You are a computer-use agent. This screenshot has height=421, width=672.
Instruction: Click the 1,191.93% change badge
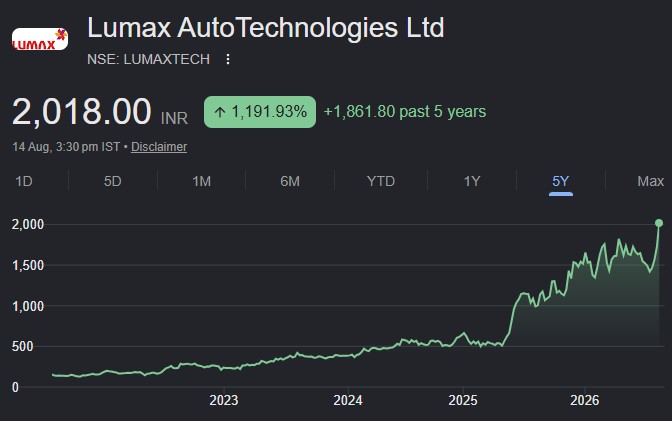[260, 112]
